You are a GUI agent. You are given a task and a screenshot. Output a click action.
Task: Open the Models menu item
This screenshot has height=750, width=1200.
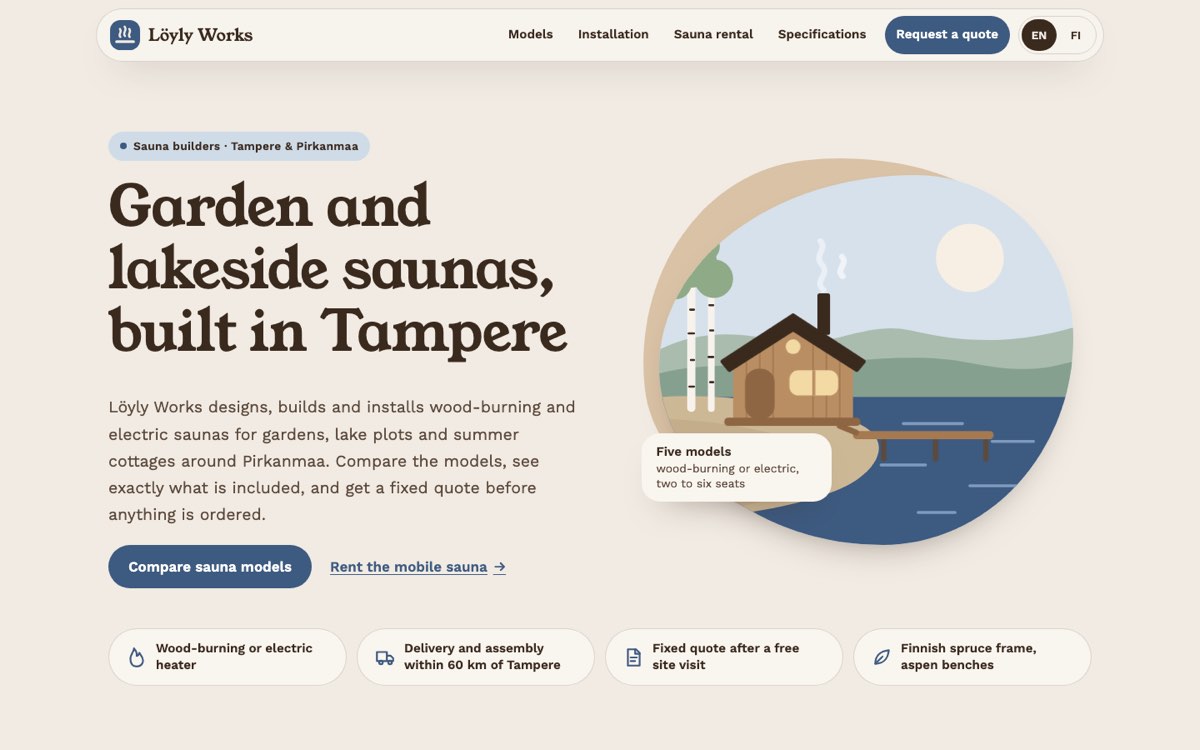point(530,34)
